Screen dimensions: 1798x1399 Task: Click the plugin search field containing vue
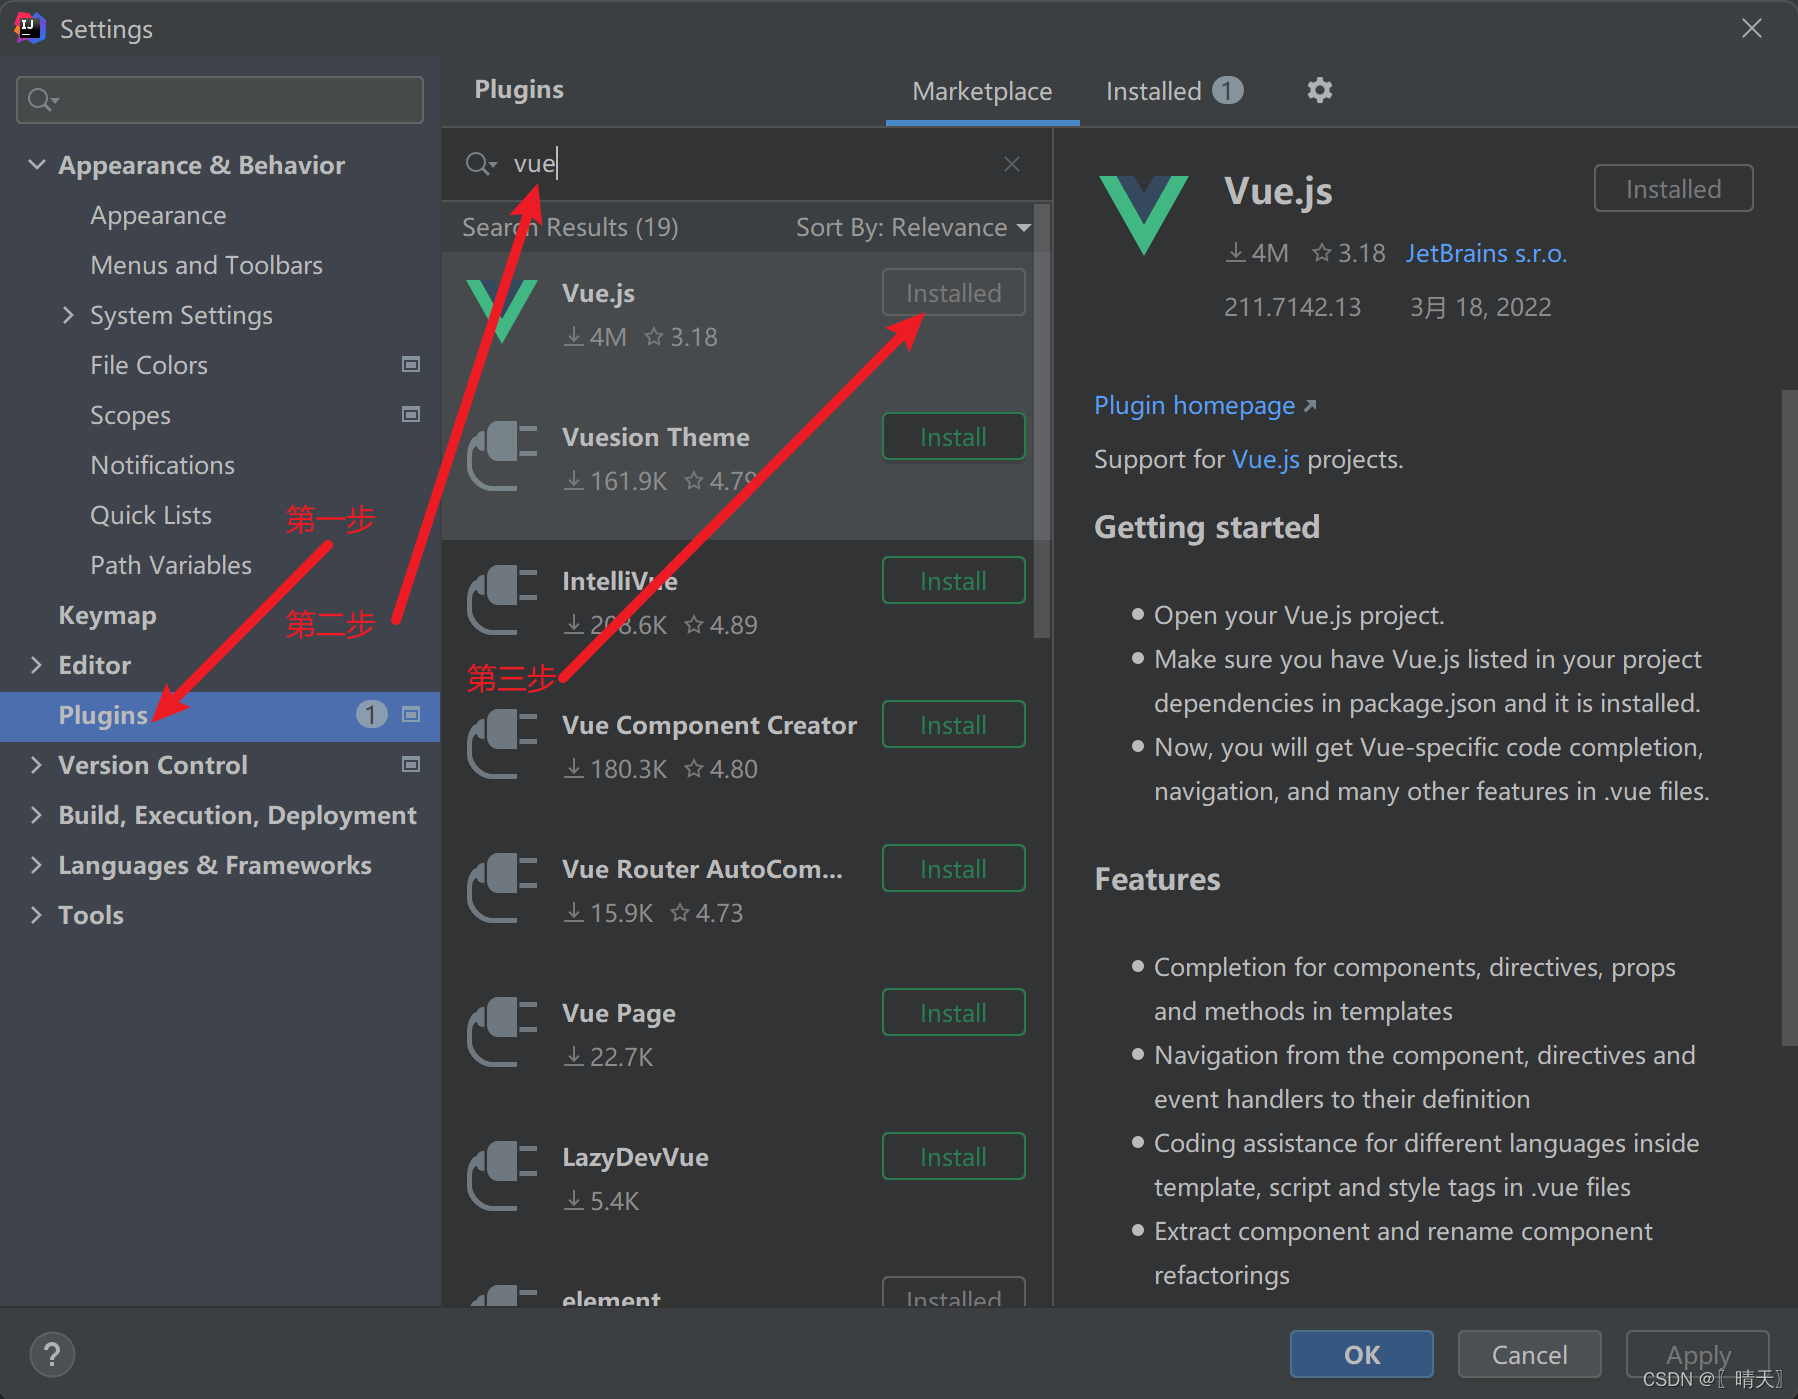[x=746, y=163]
